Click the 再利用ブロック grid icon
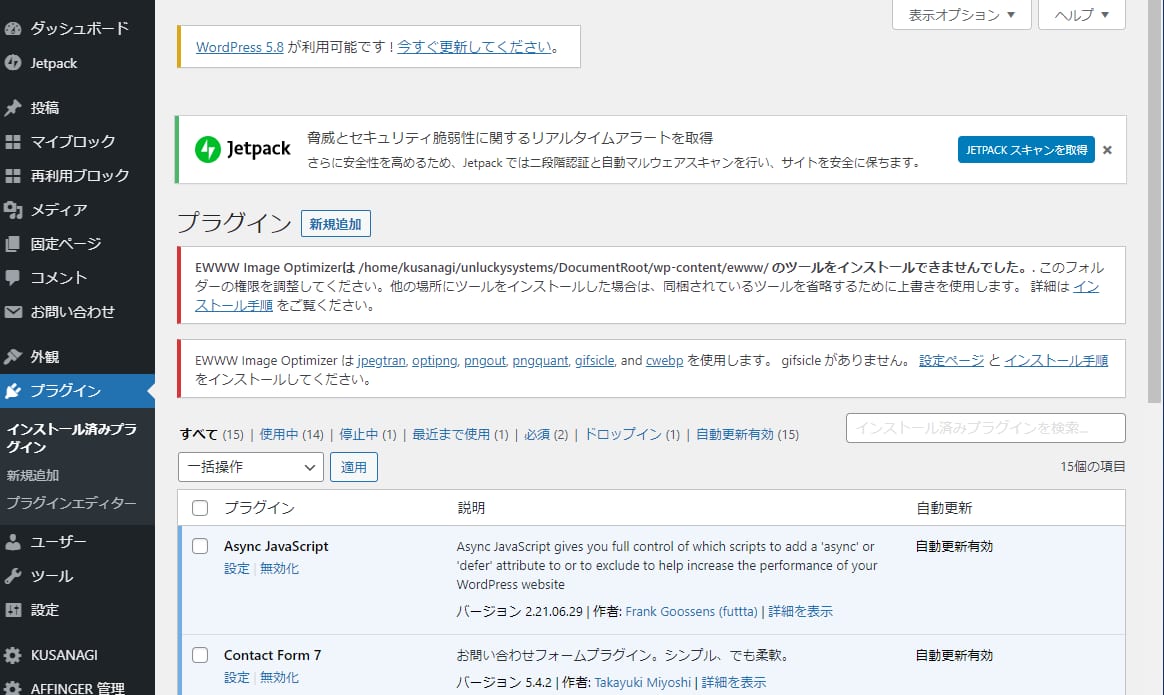 click(13, 176)
